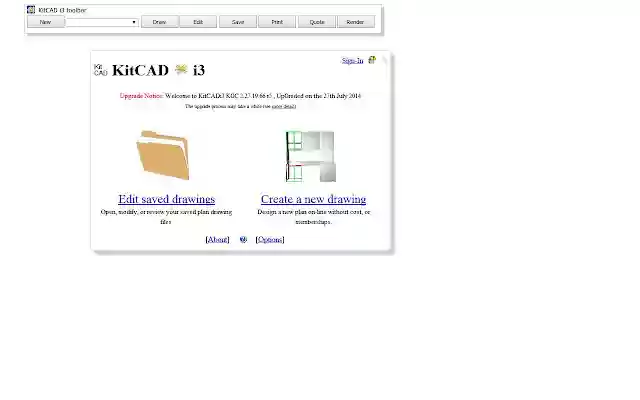Click the Print toolbar button
Image resolution: width=640 pixels, height=400 pixels.
[x=277, y=22]
